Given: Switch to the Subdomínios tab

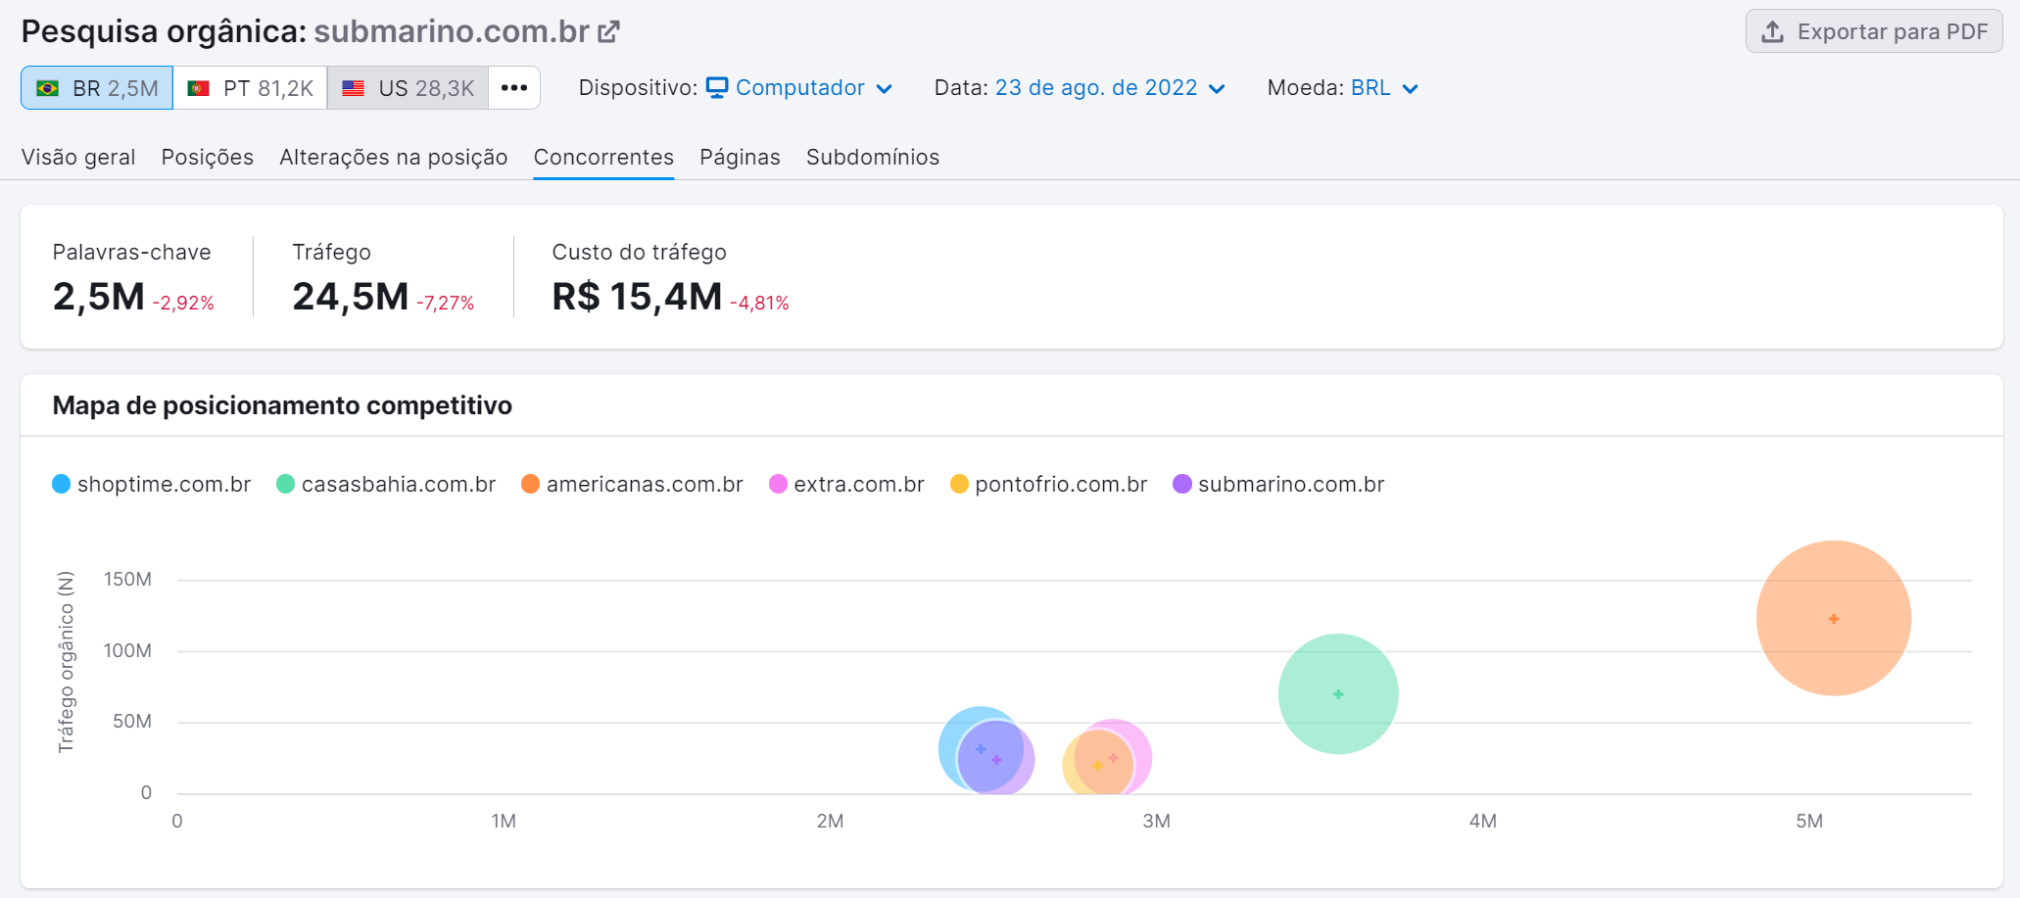Looking at the screenshot, I should [x=873, y=157].
